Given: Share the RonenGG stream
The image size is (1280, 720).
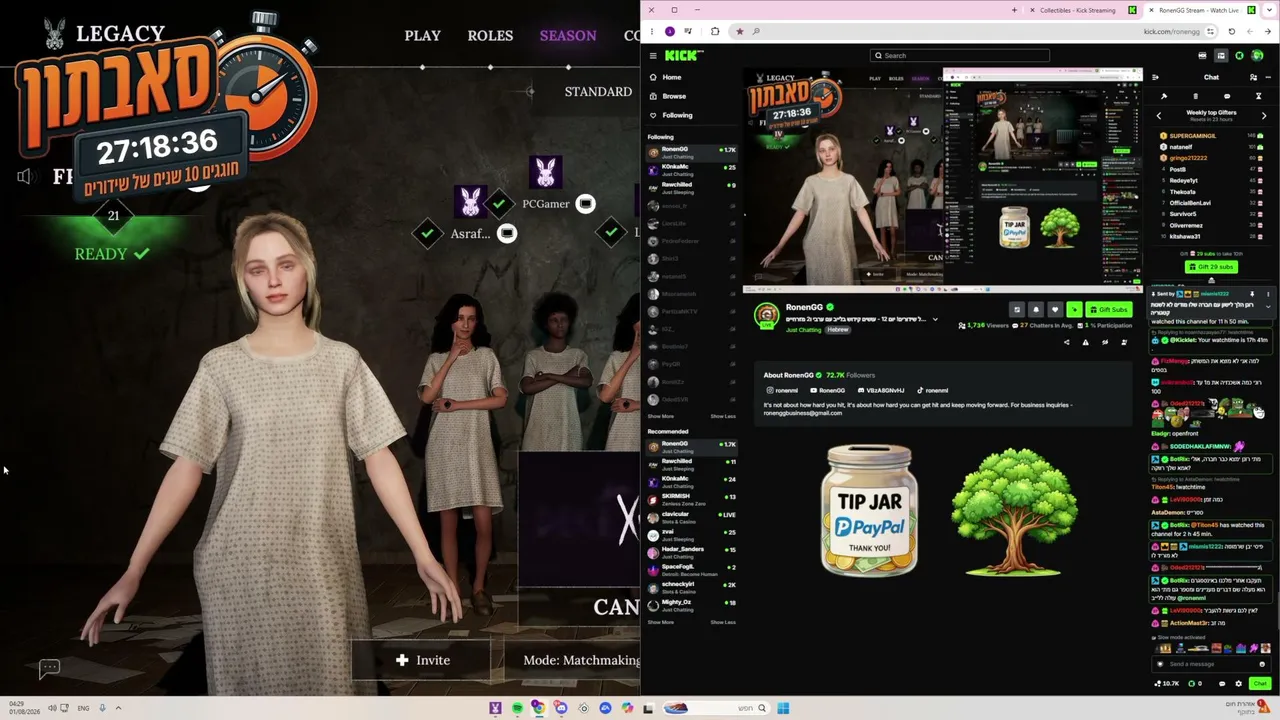Looking at the screenshot, I should 1066,342.
